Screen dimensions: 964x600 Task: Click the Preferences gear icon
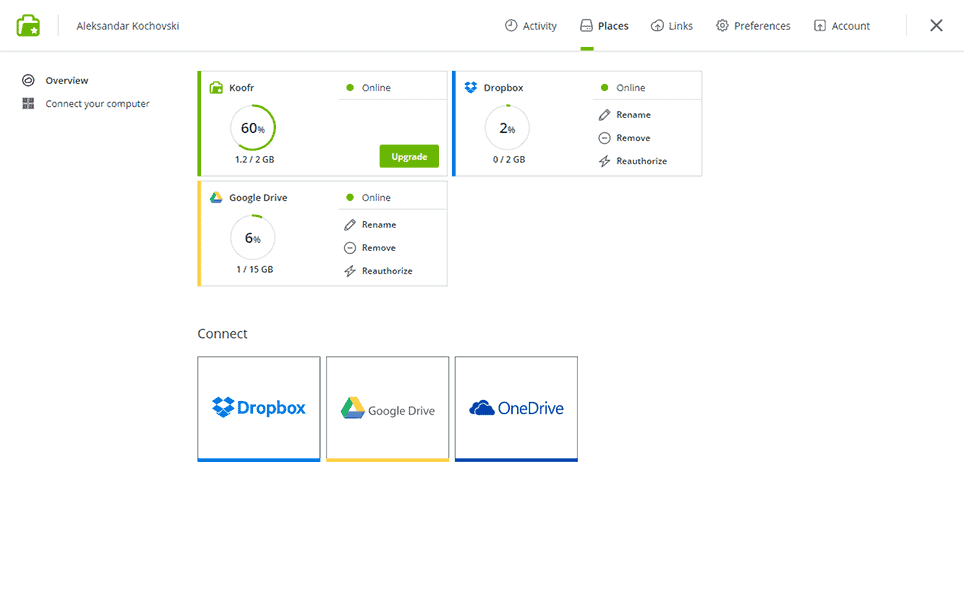click(x=722, y=25)
